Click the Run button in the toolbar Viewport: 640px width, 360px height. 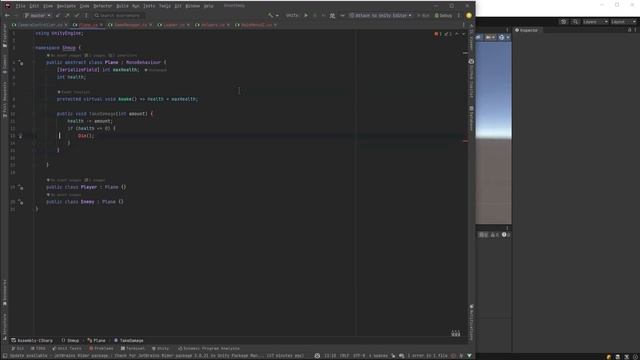coord(423,16)
